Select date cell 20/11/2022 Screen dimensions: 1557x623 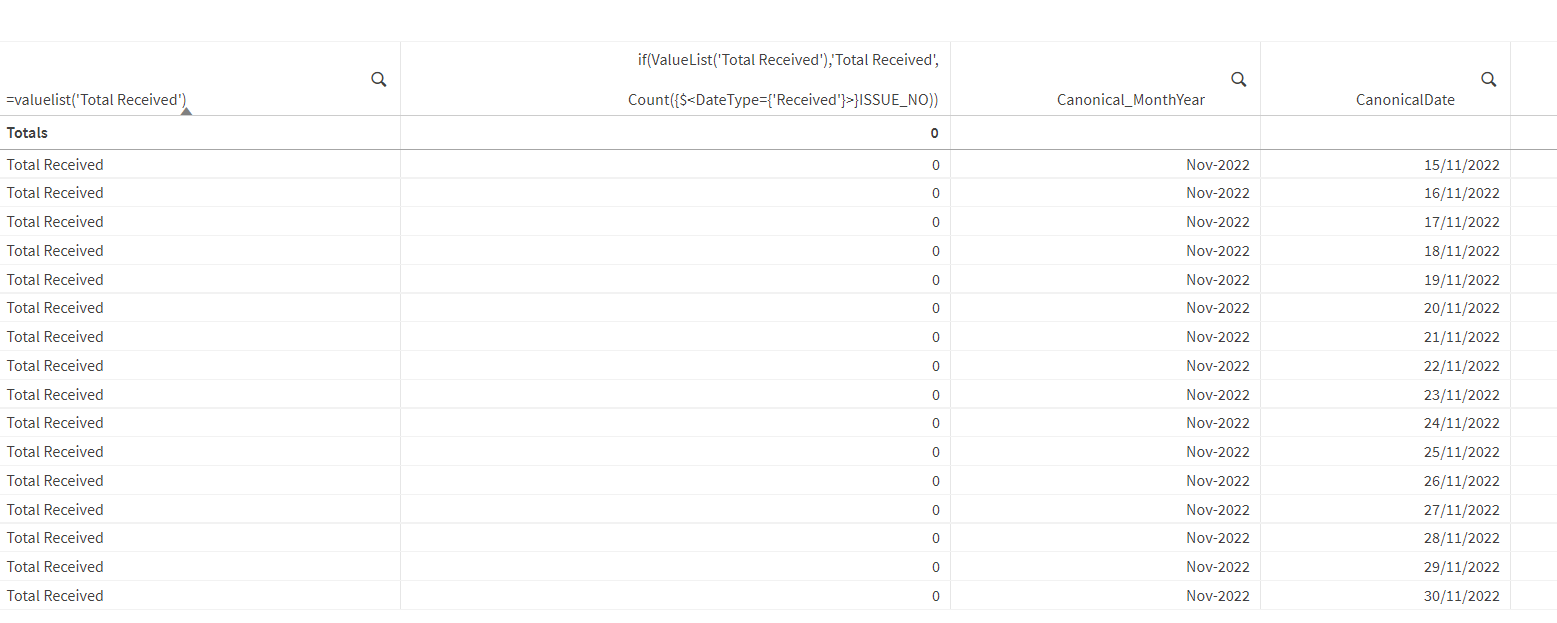(x=1461, y=308)
